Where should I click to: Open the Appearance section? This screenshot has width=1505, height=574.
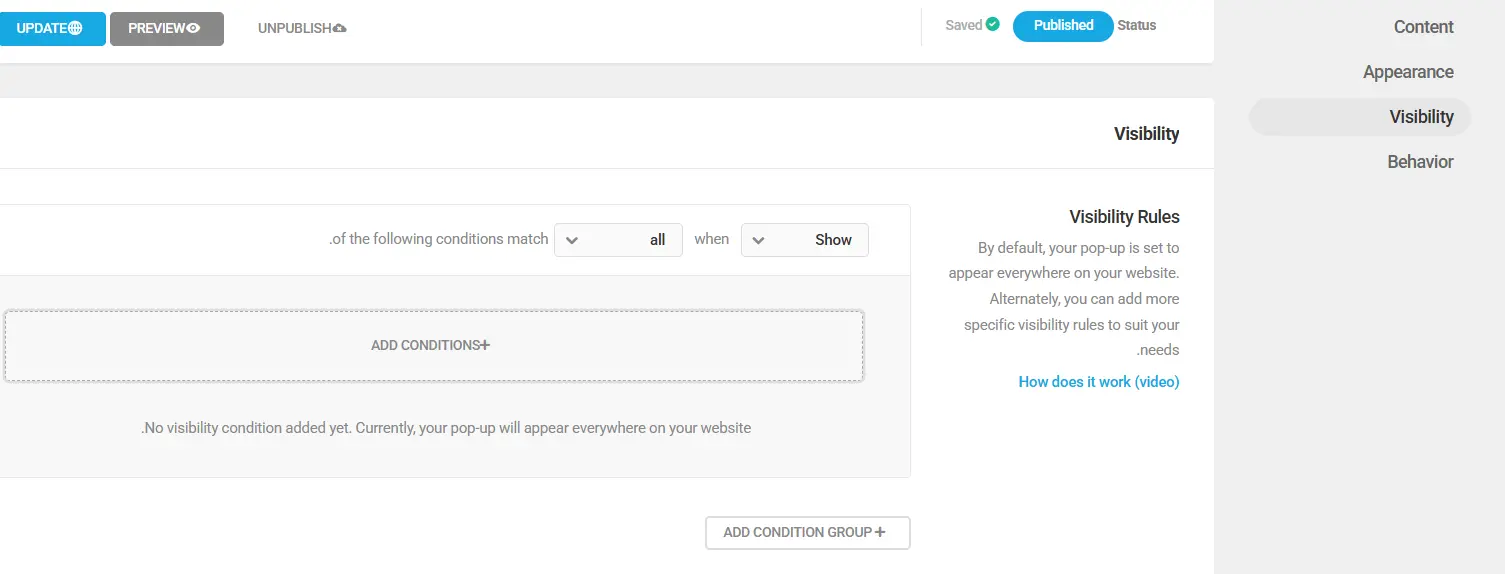[1408, 72]
